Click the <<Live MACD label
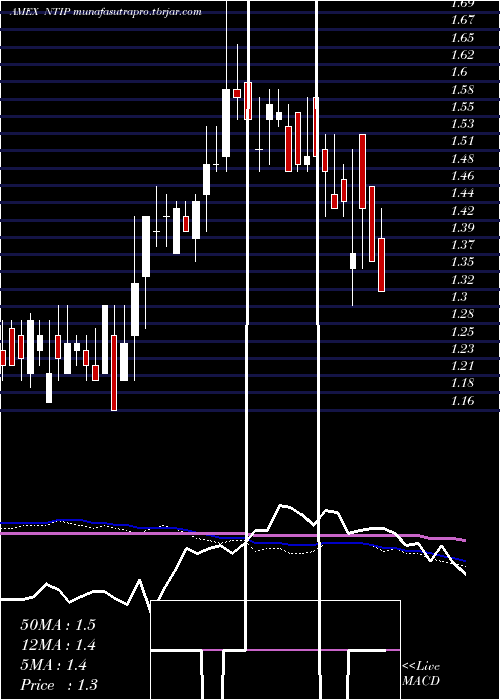The height and width of the screenshot is (700, 500). coord(421,674)
